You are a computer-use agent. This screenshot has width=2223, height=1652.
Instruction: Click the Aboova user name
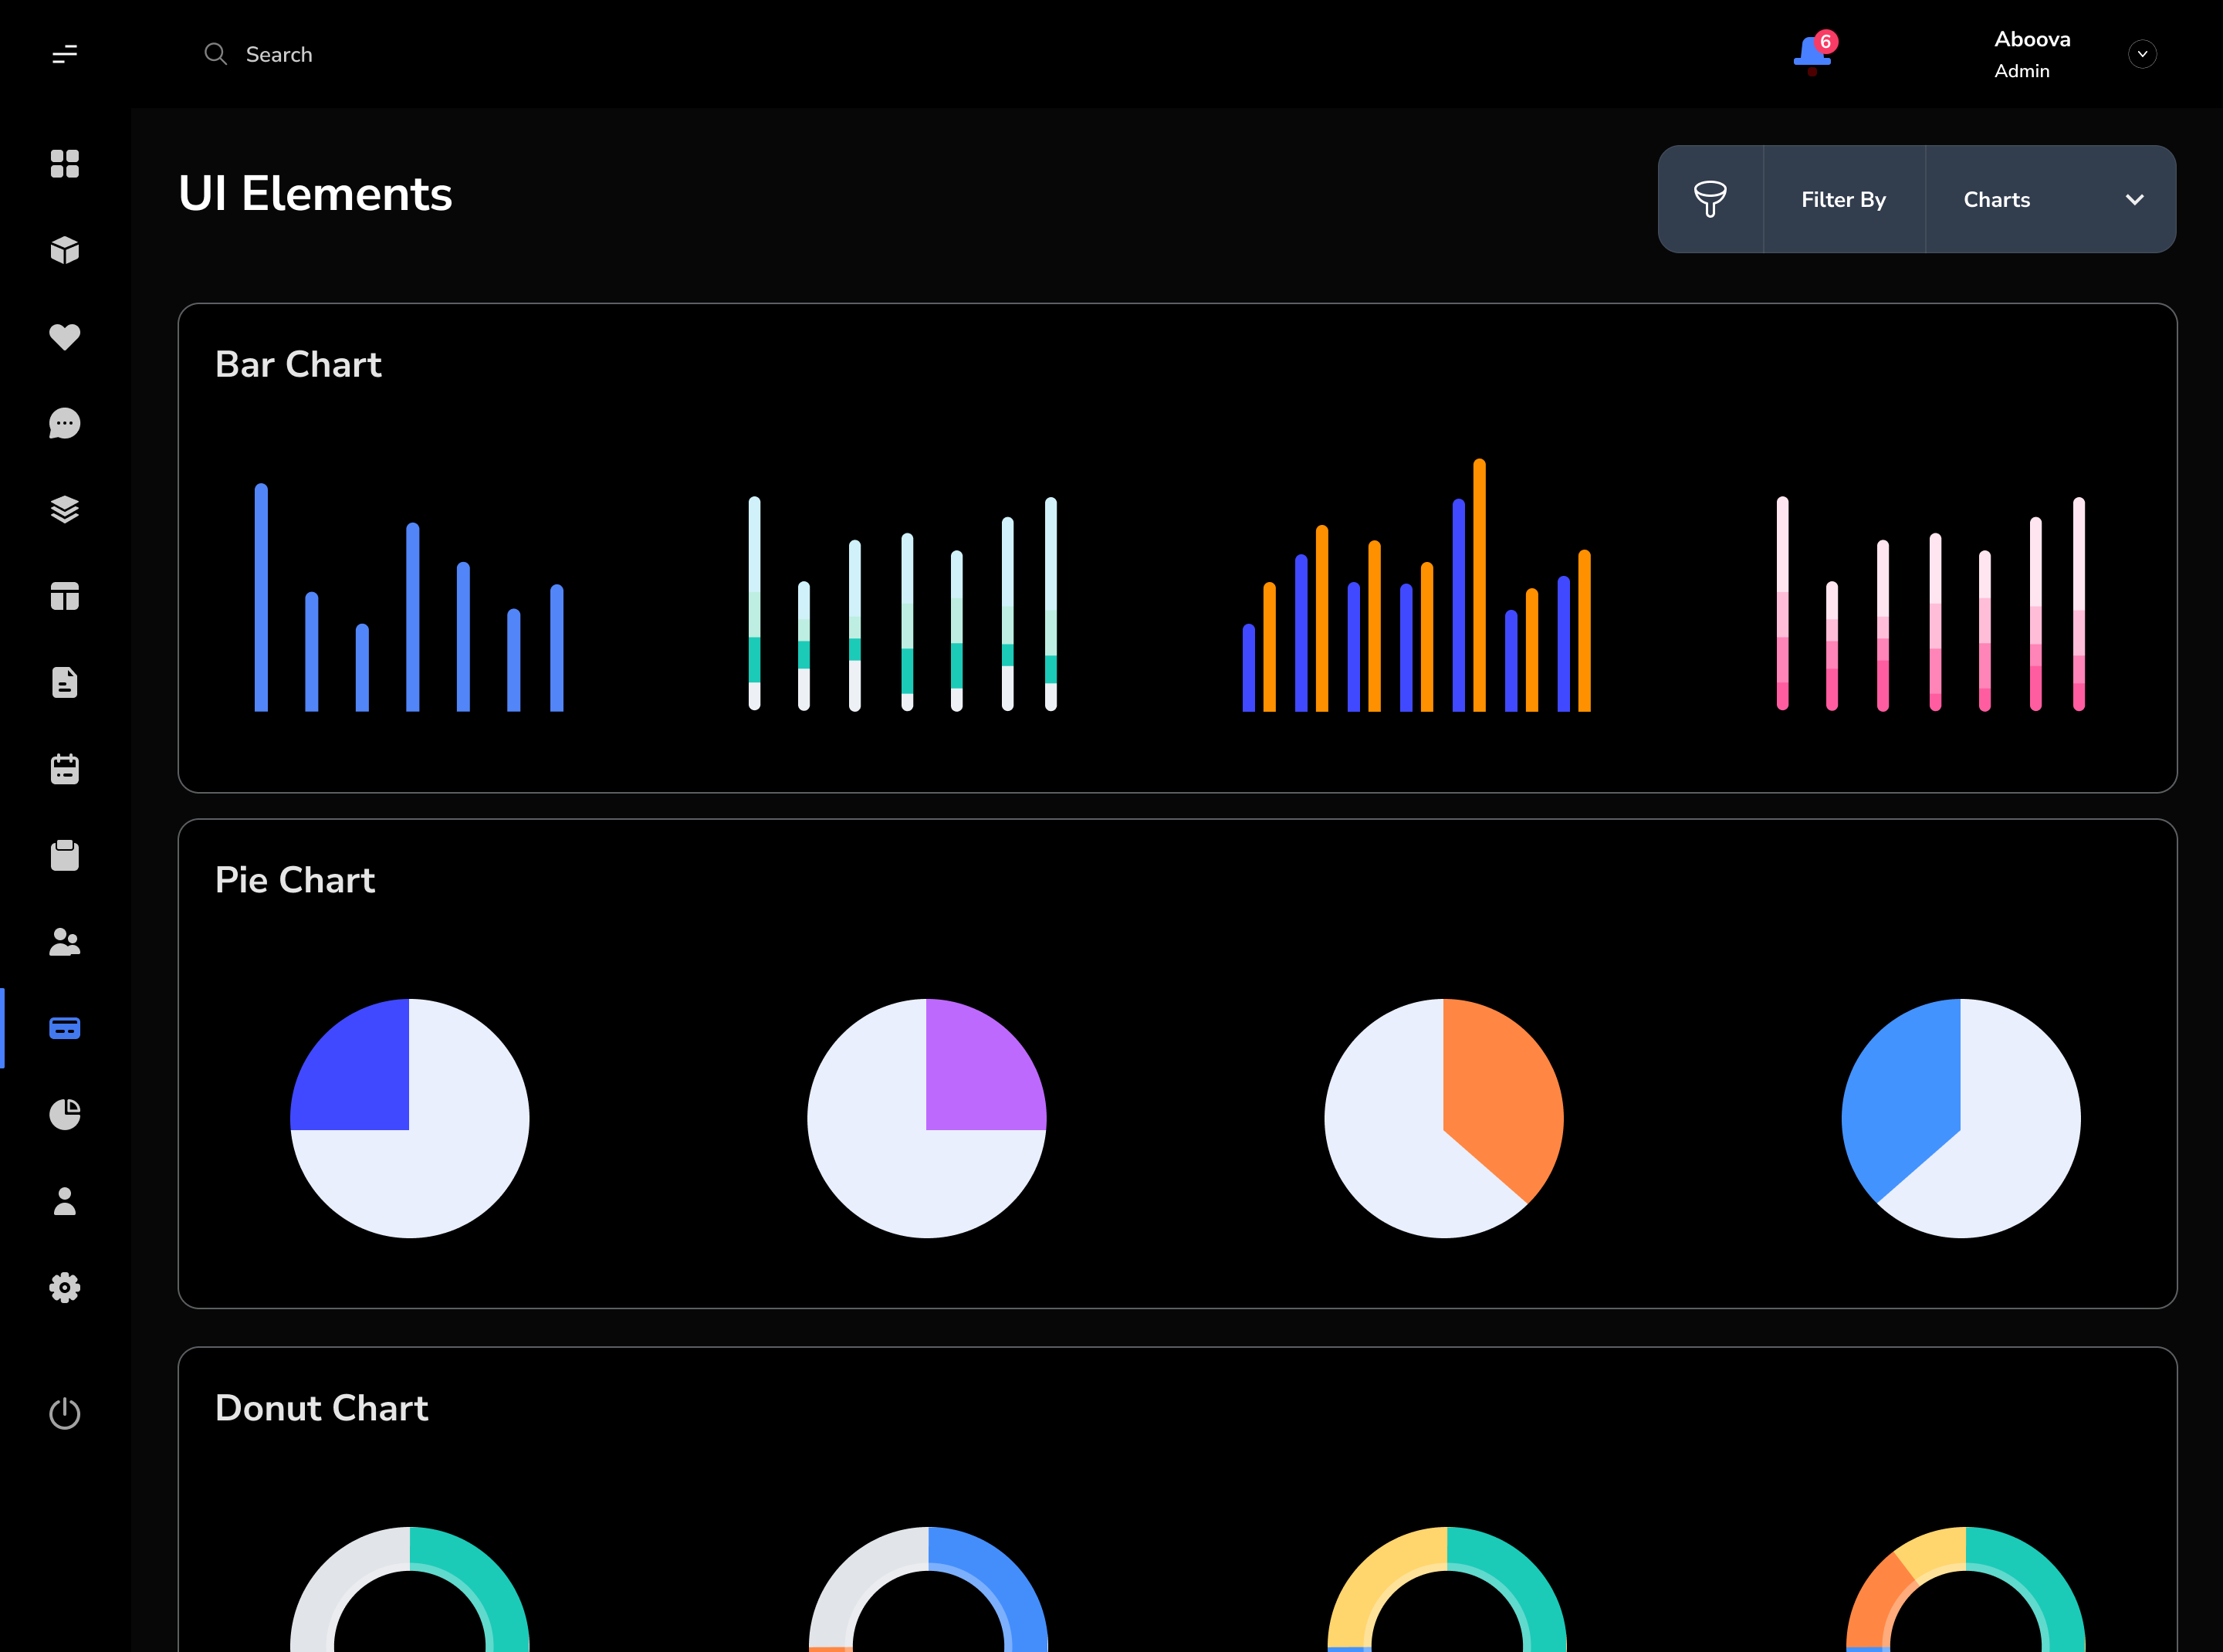2032,39
